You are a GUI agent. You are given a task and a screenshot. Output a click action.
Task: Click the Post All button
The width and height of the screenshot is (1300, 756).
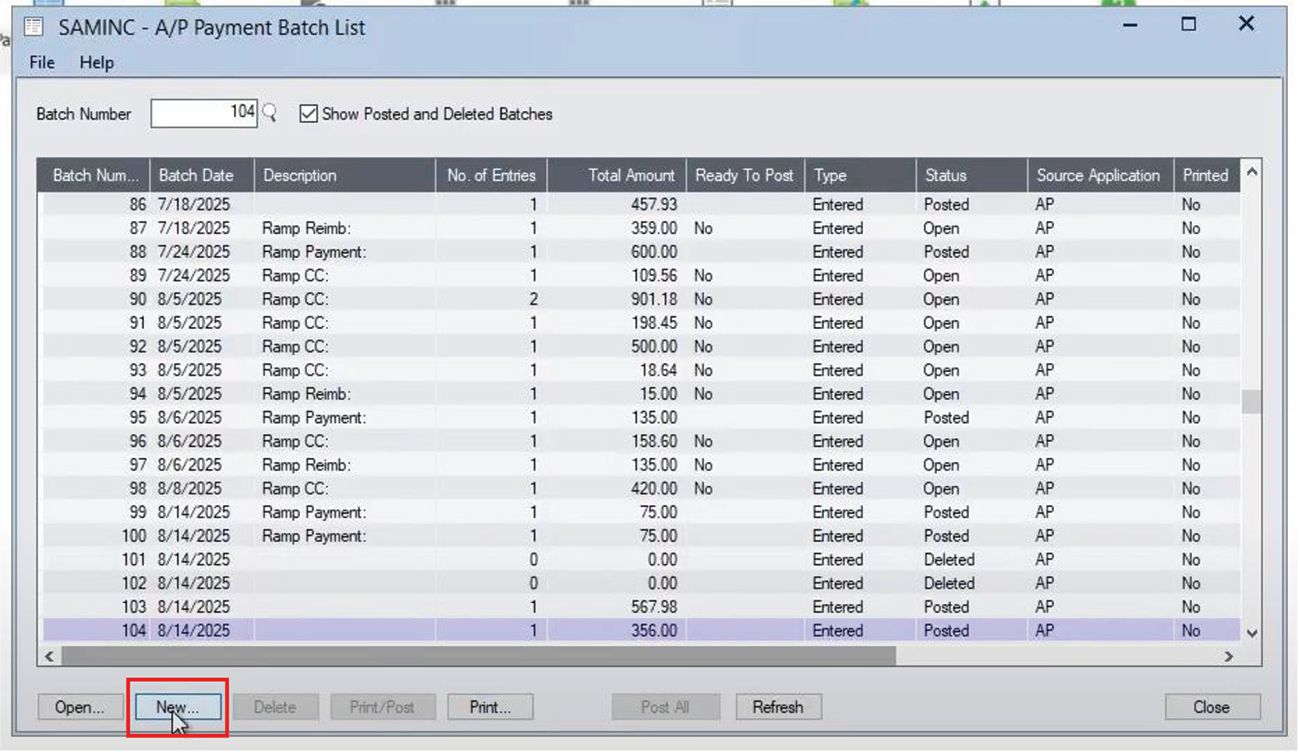[x=665, y=707]
